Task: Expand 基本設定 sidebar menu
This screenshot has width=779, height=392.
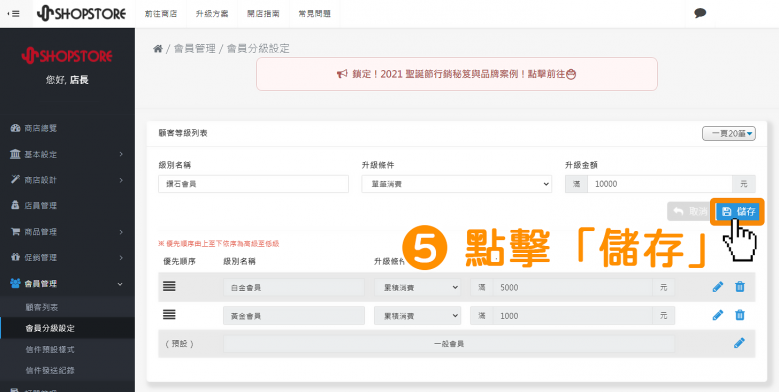Action: (67, 155)
